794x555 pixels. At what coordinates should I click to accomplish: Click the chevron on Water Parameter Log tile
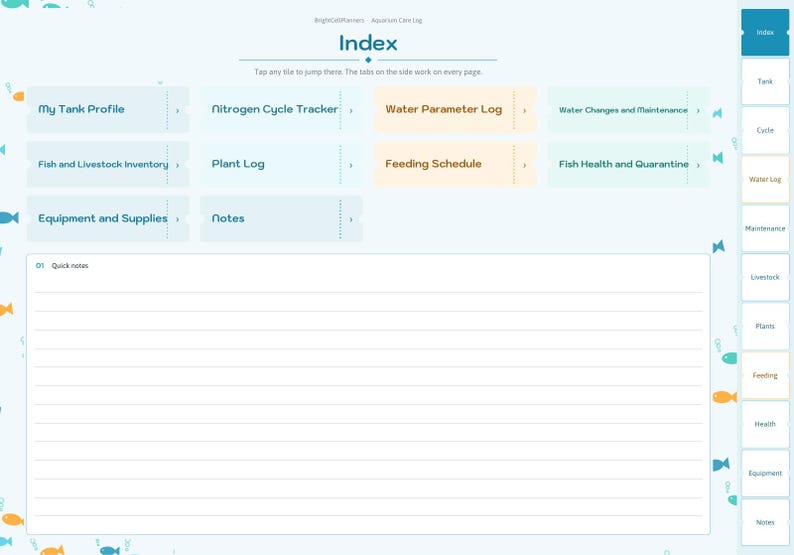pos(525,110)
